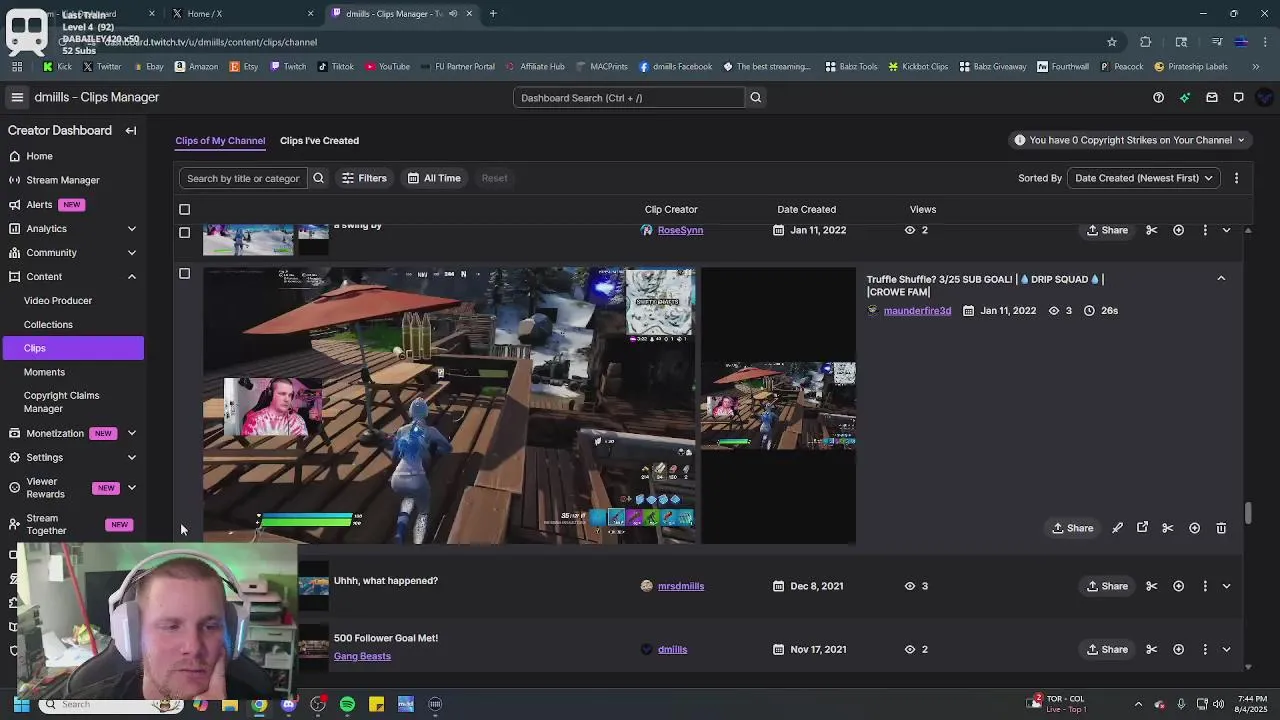Play the expanded Truffle Shuffle clip preview

[x=449, y=405]
